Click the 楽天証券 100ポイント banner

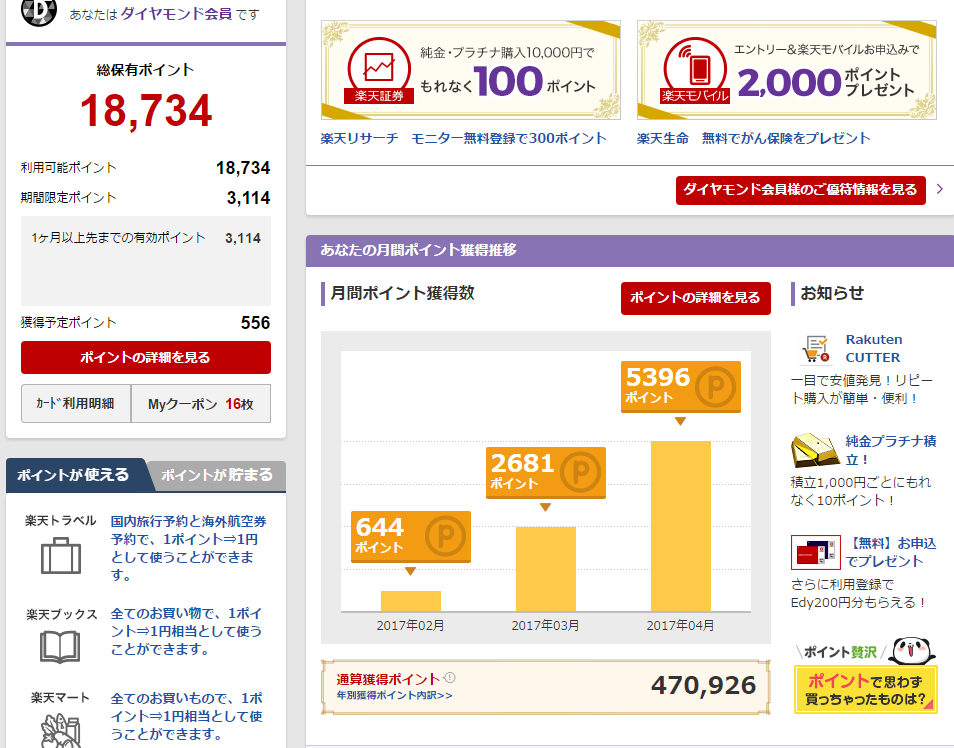(x=471, y=70)
